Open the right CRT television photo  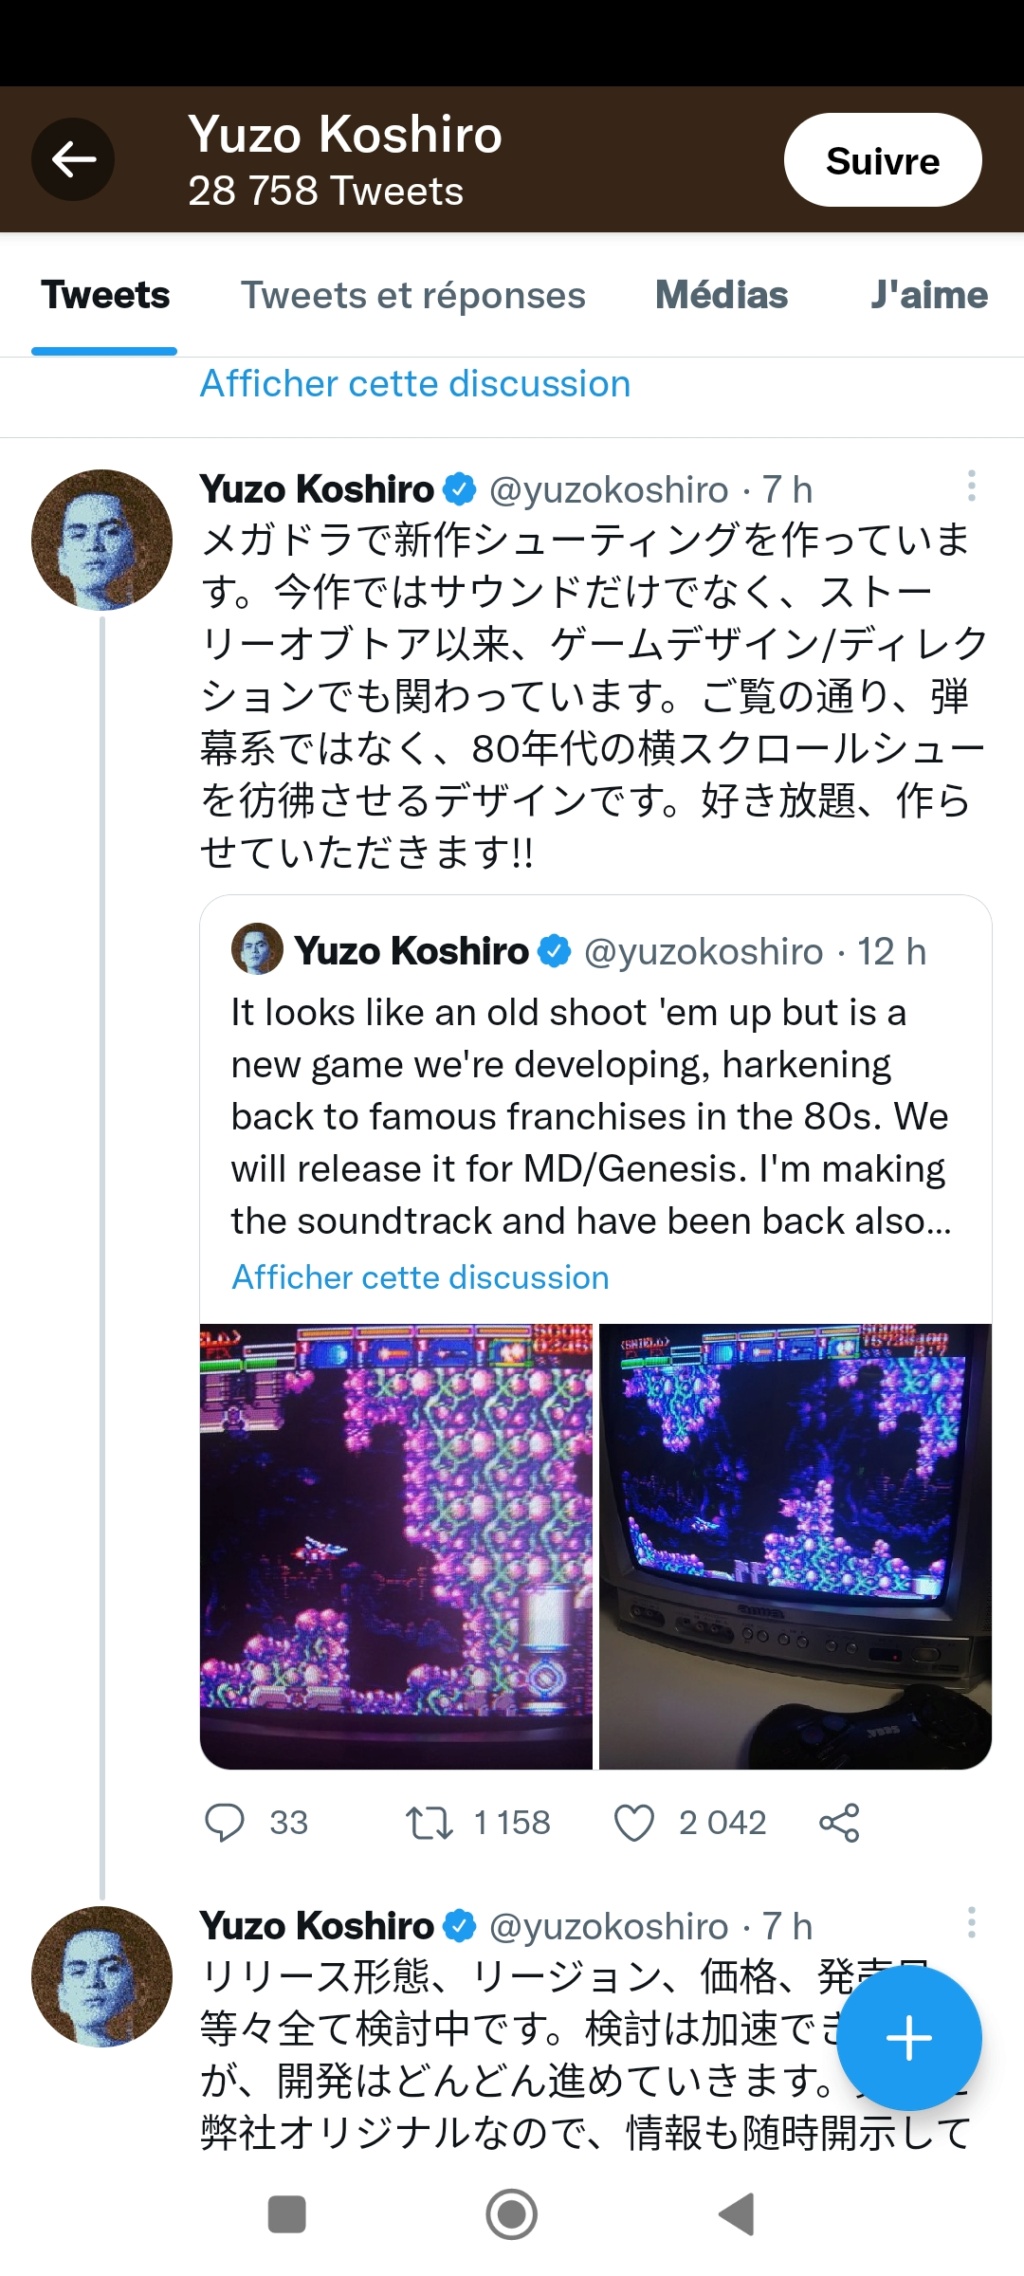(795, 1546)
